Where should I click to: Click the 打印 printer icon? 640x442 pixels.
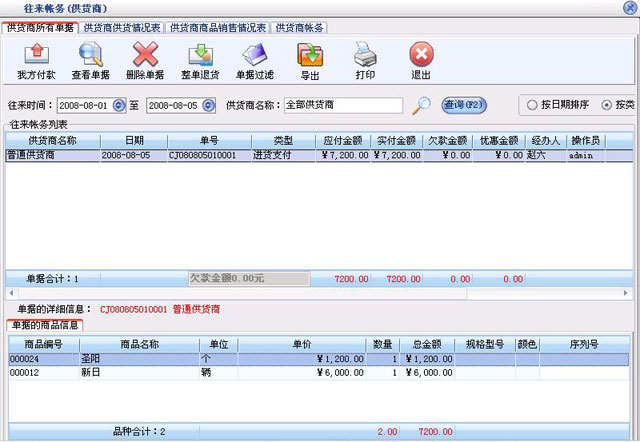pyautogui.click(x=365, y=56)
